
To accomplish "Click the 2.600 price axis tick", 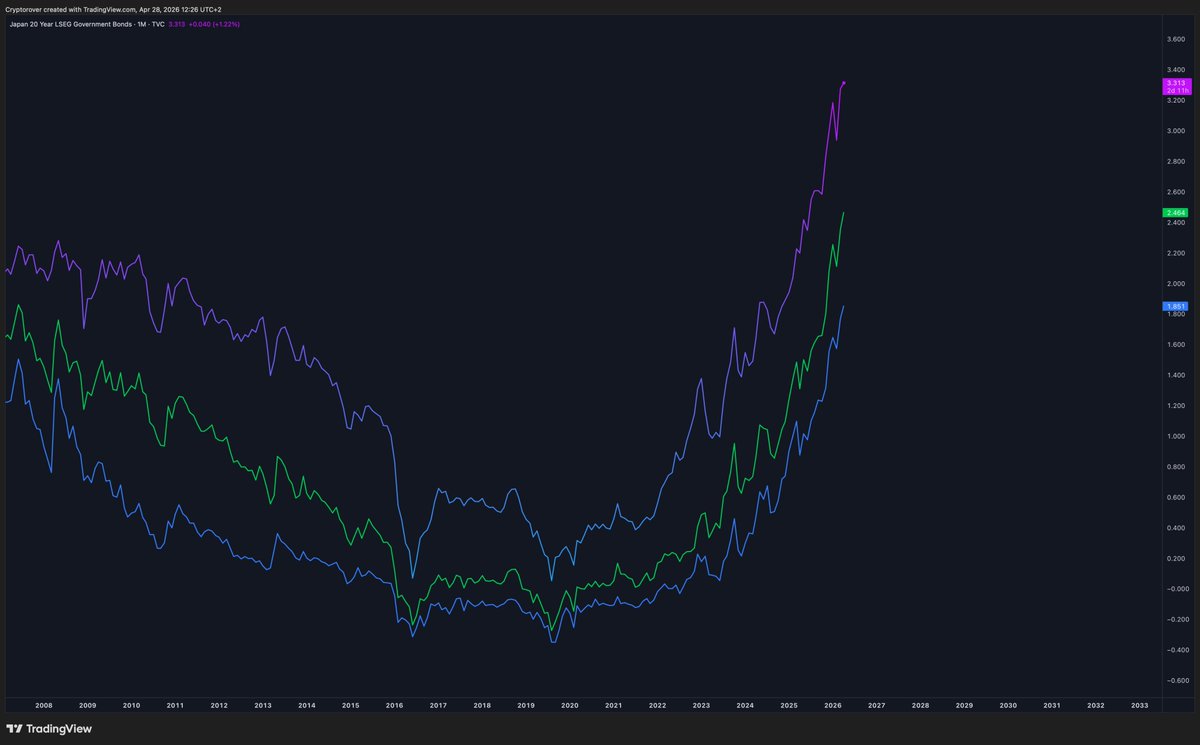I will tap(1176, 192).
